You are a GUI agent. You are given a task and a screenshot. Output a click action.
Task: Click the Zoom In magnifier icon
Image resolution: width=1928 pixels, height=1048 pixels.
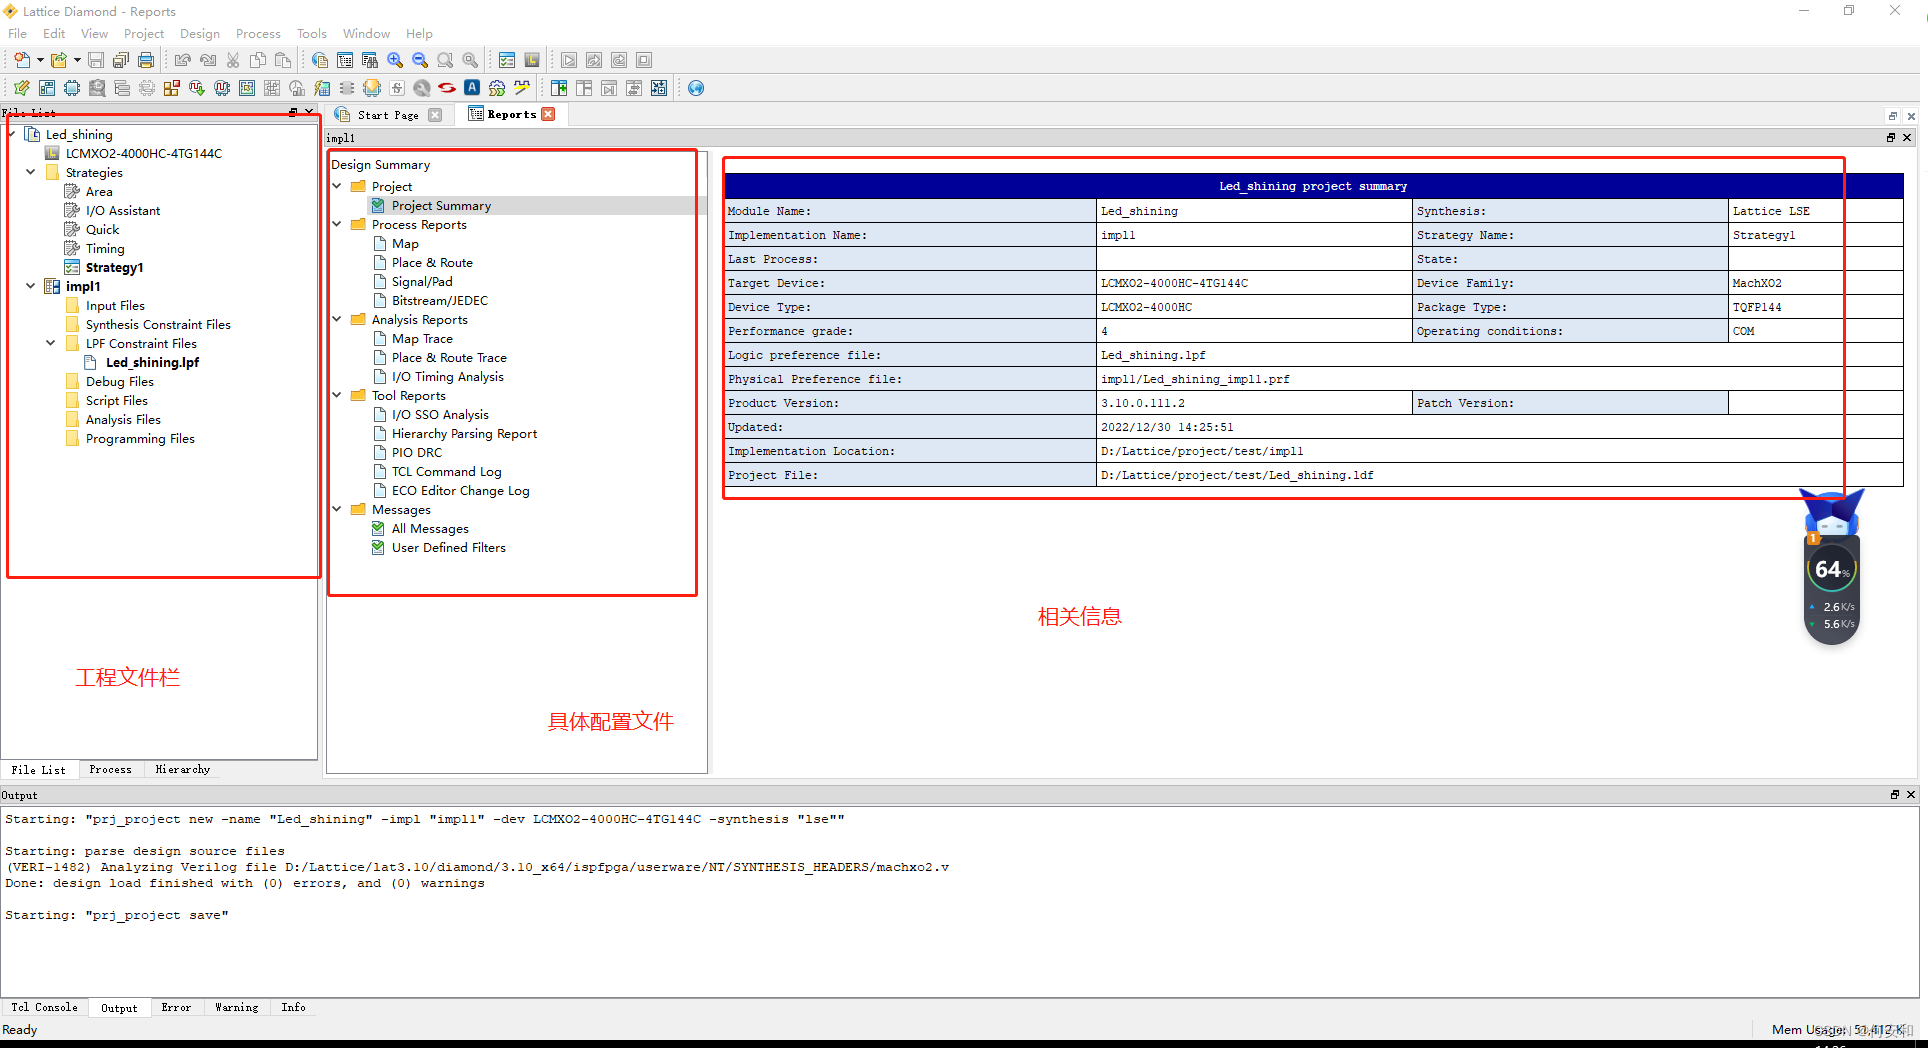tap(395, 60)
